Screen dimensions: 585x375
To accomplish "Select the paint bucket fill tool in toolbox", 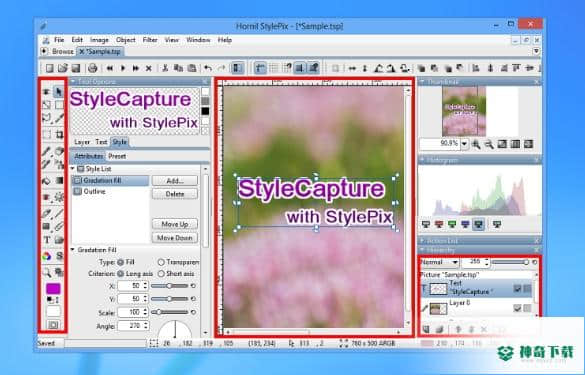I will click(47, 181).
